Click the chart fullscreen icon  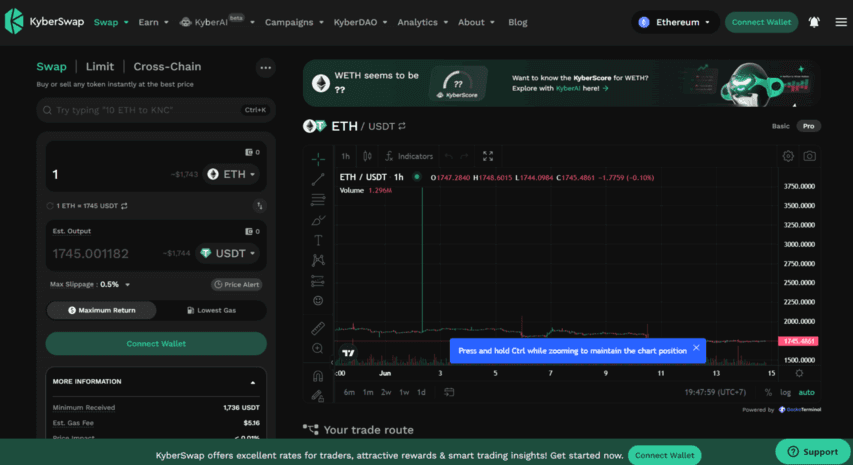[488, 156]
